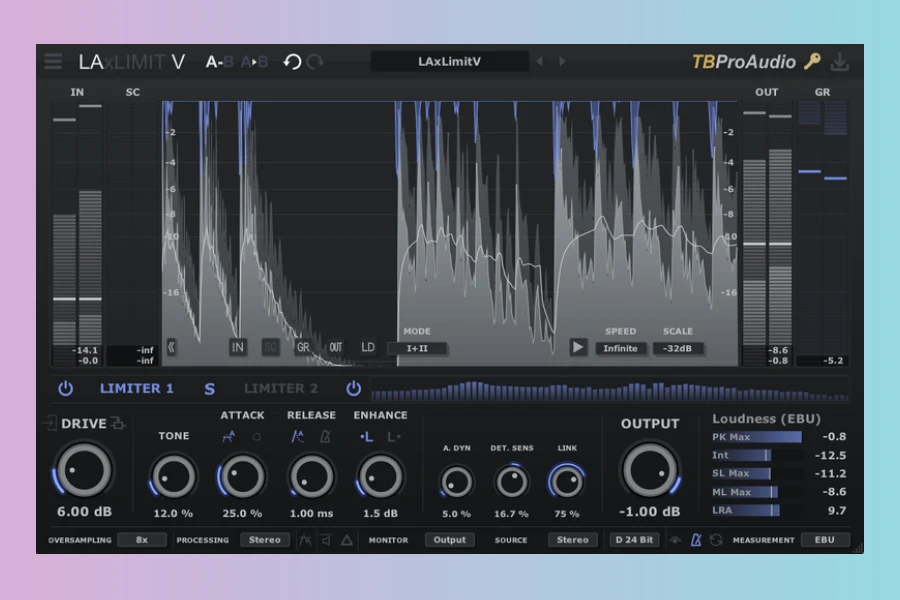900x600 pixels.
Task: Click the DRIVE knob
Action: coord(84,470)
